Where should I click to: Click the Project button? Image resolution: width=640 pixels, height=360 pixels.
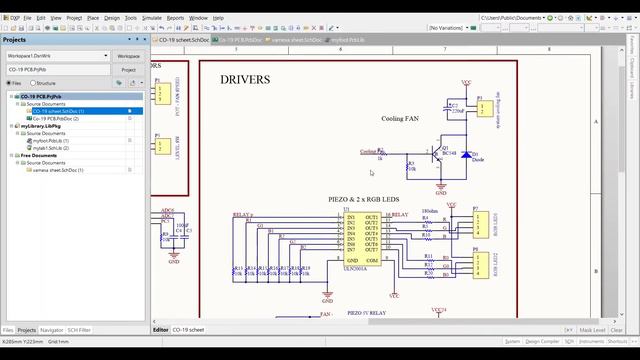click(128, 70)
